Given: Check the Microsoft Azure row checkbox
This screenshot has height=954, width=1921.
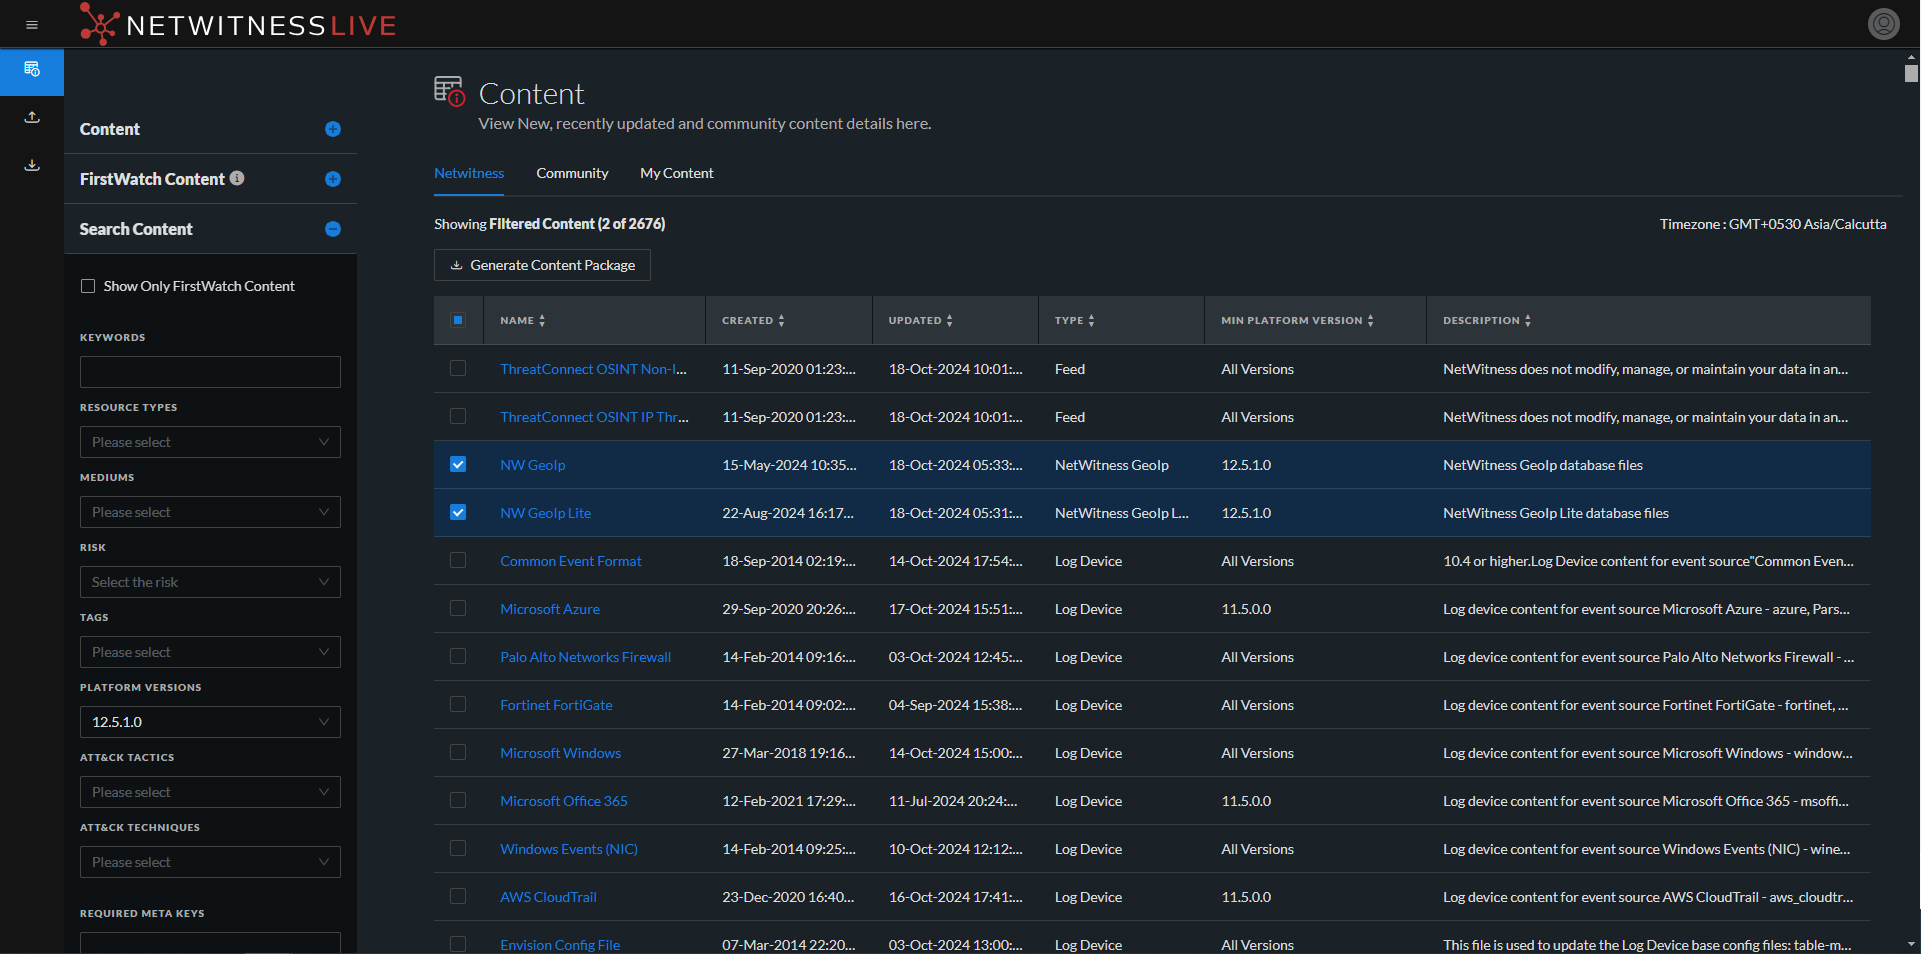Looking at the screenshot, I should pyautogui.click(x=458, y=608).
